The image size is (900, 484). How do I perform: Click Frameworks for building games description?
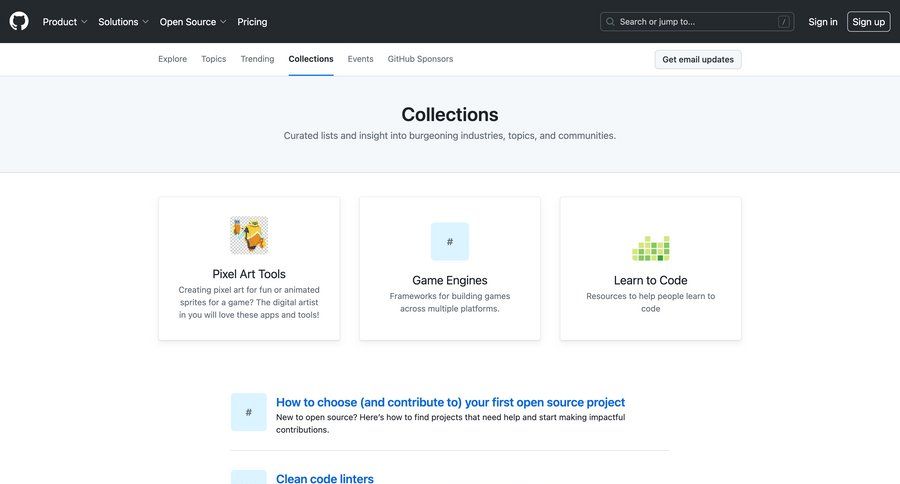450,303
